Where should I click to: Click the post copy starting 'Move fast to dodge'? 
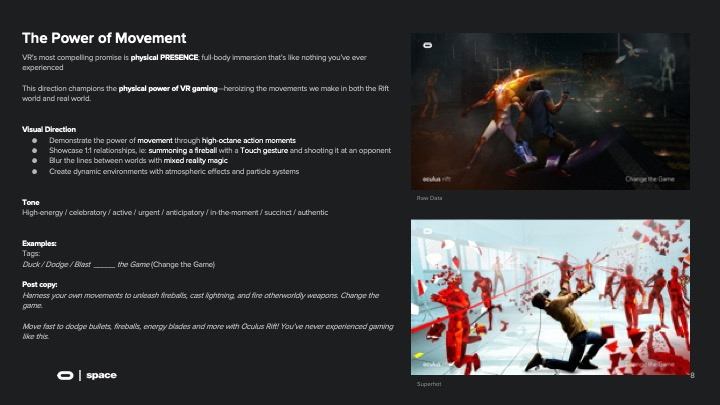coord(208,331)
